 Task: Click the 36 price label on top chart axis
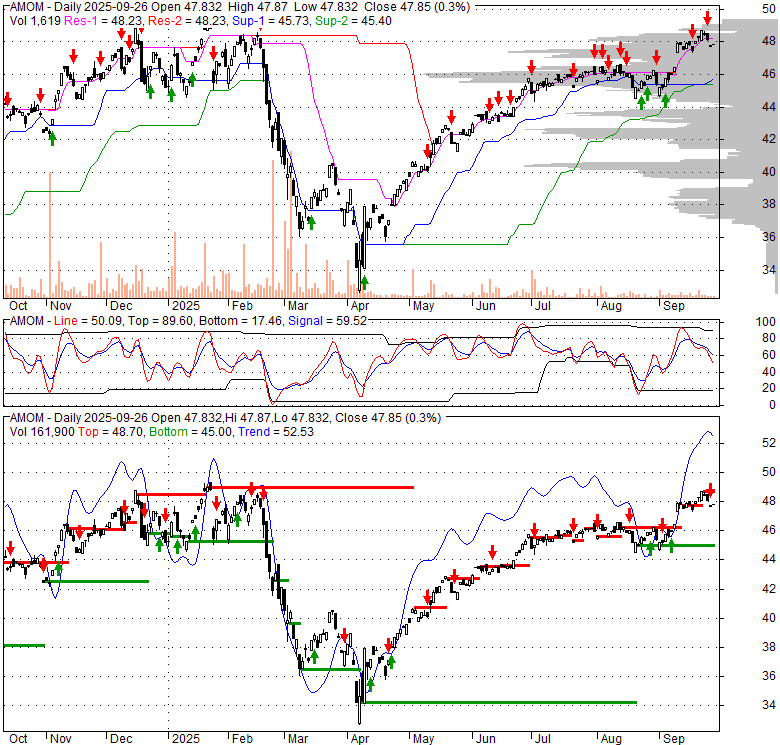pyautogui.click(x=769, y=237)
